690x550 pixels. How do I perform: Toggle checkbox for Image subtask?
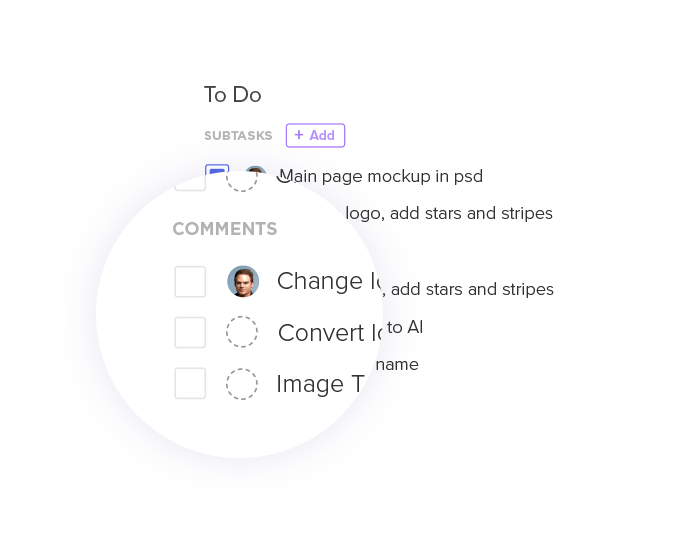click(190, 383)
